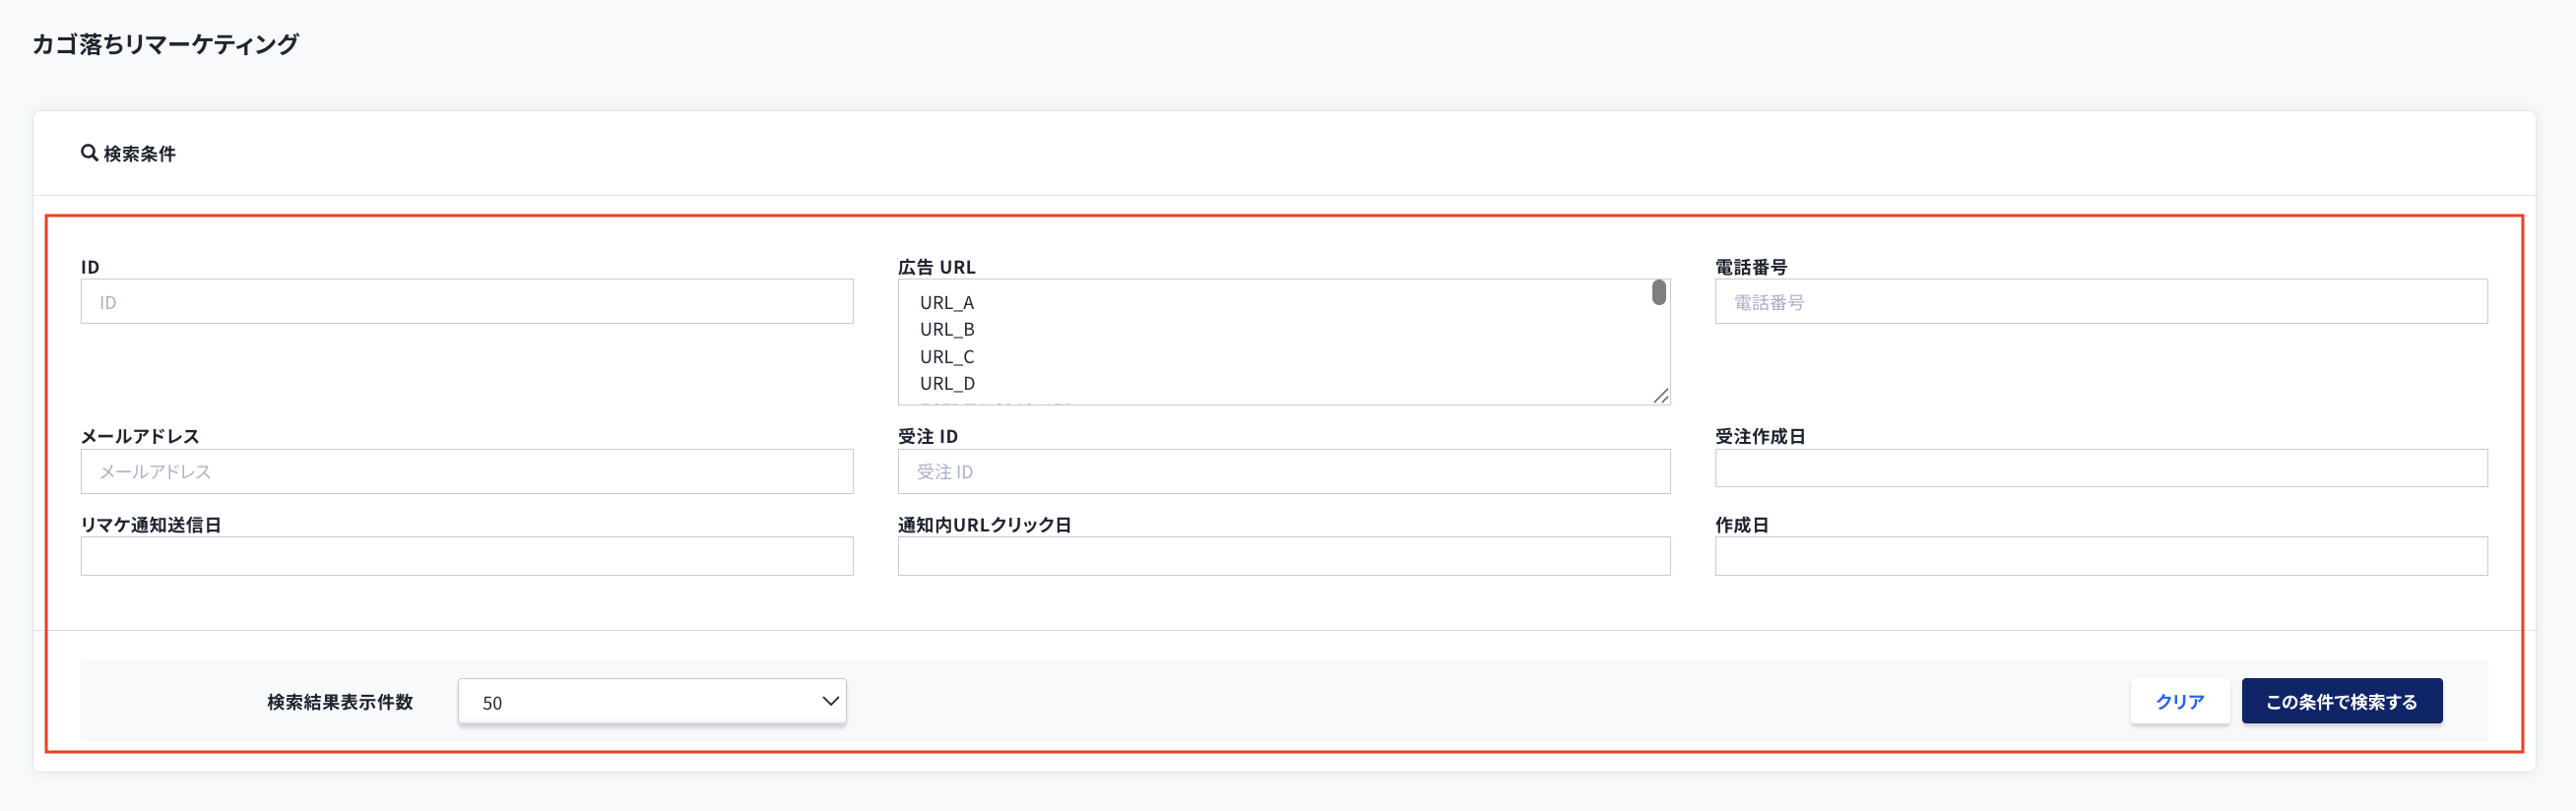The height and width of the screenshot is (811, 2576).
Task: Click the この条件で検索する button
Action: [x=2341, y=701]
